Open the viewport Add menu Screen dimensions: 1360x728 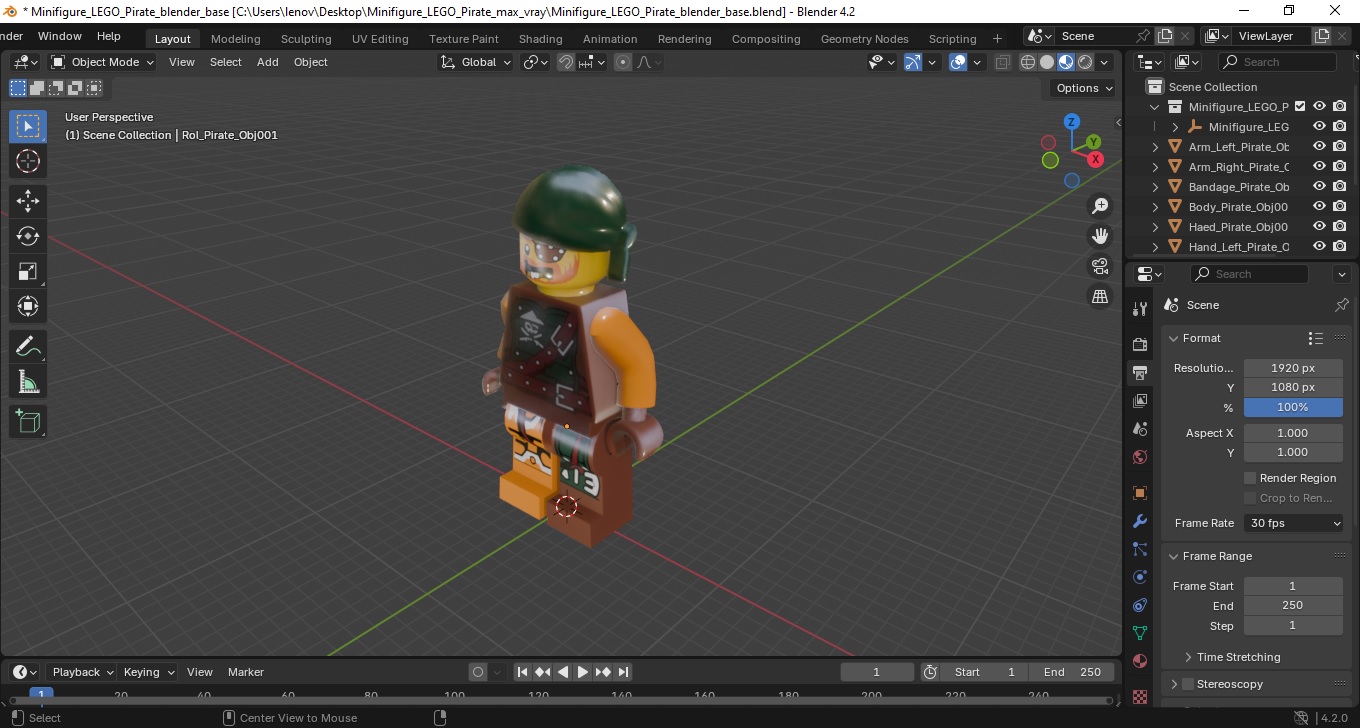267,62
